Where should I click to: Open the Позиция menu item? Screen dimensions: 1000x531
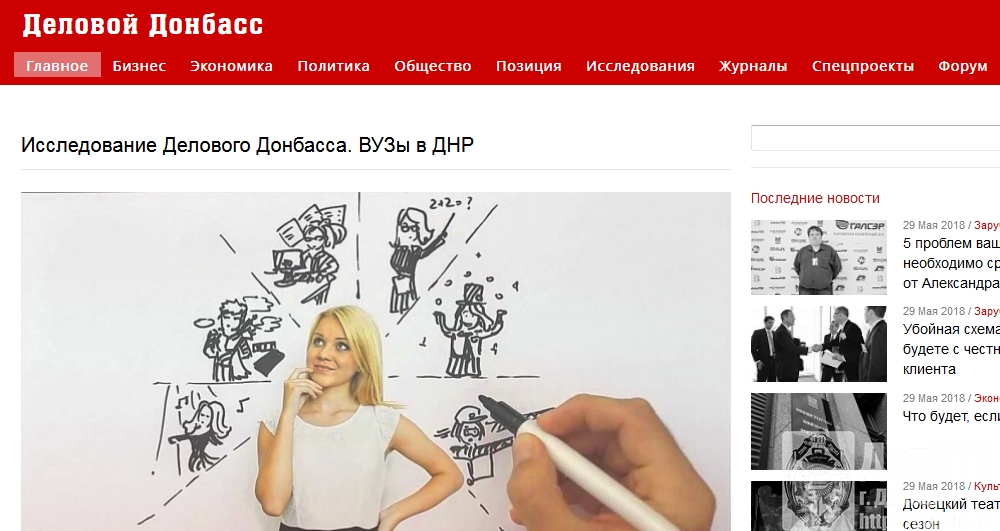[529, 66]
